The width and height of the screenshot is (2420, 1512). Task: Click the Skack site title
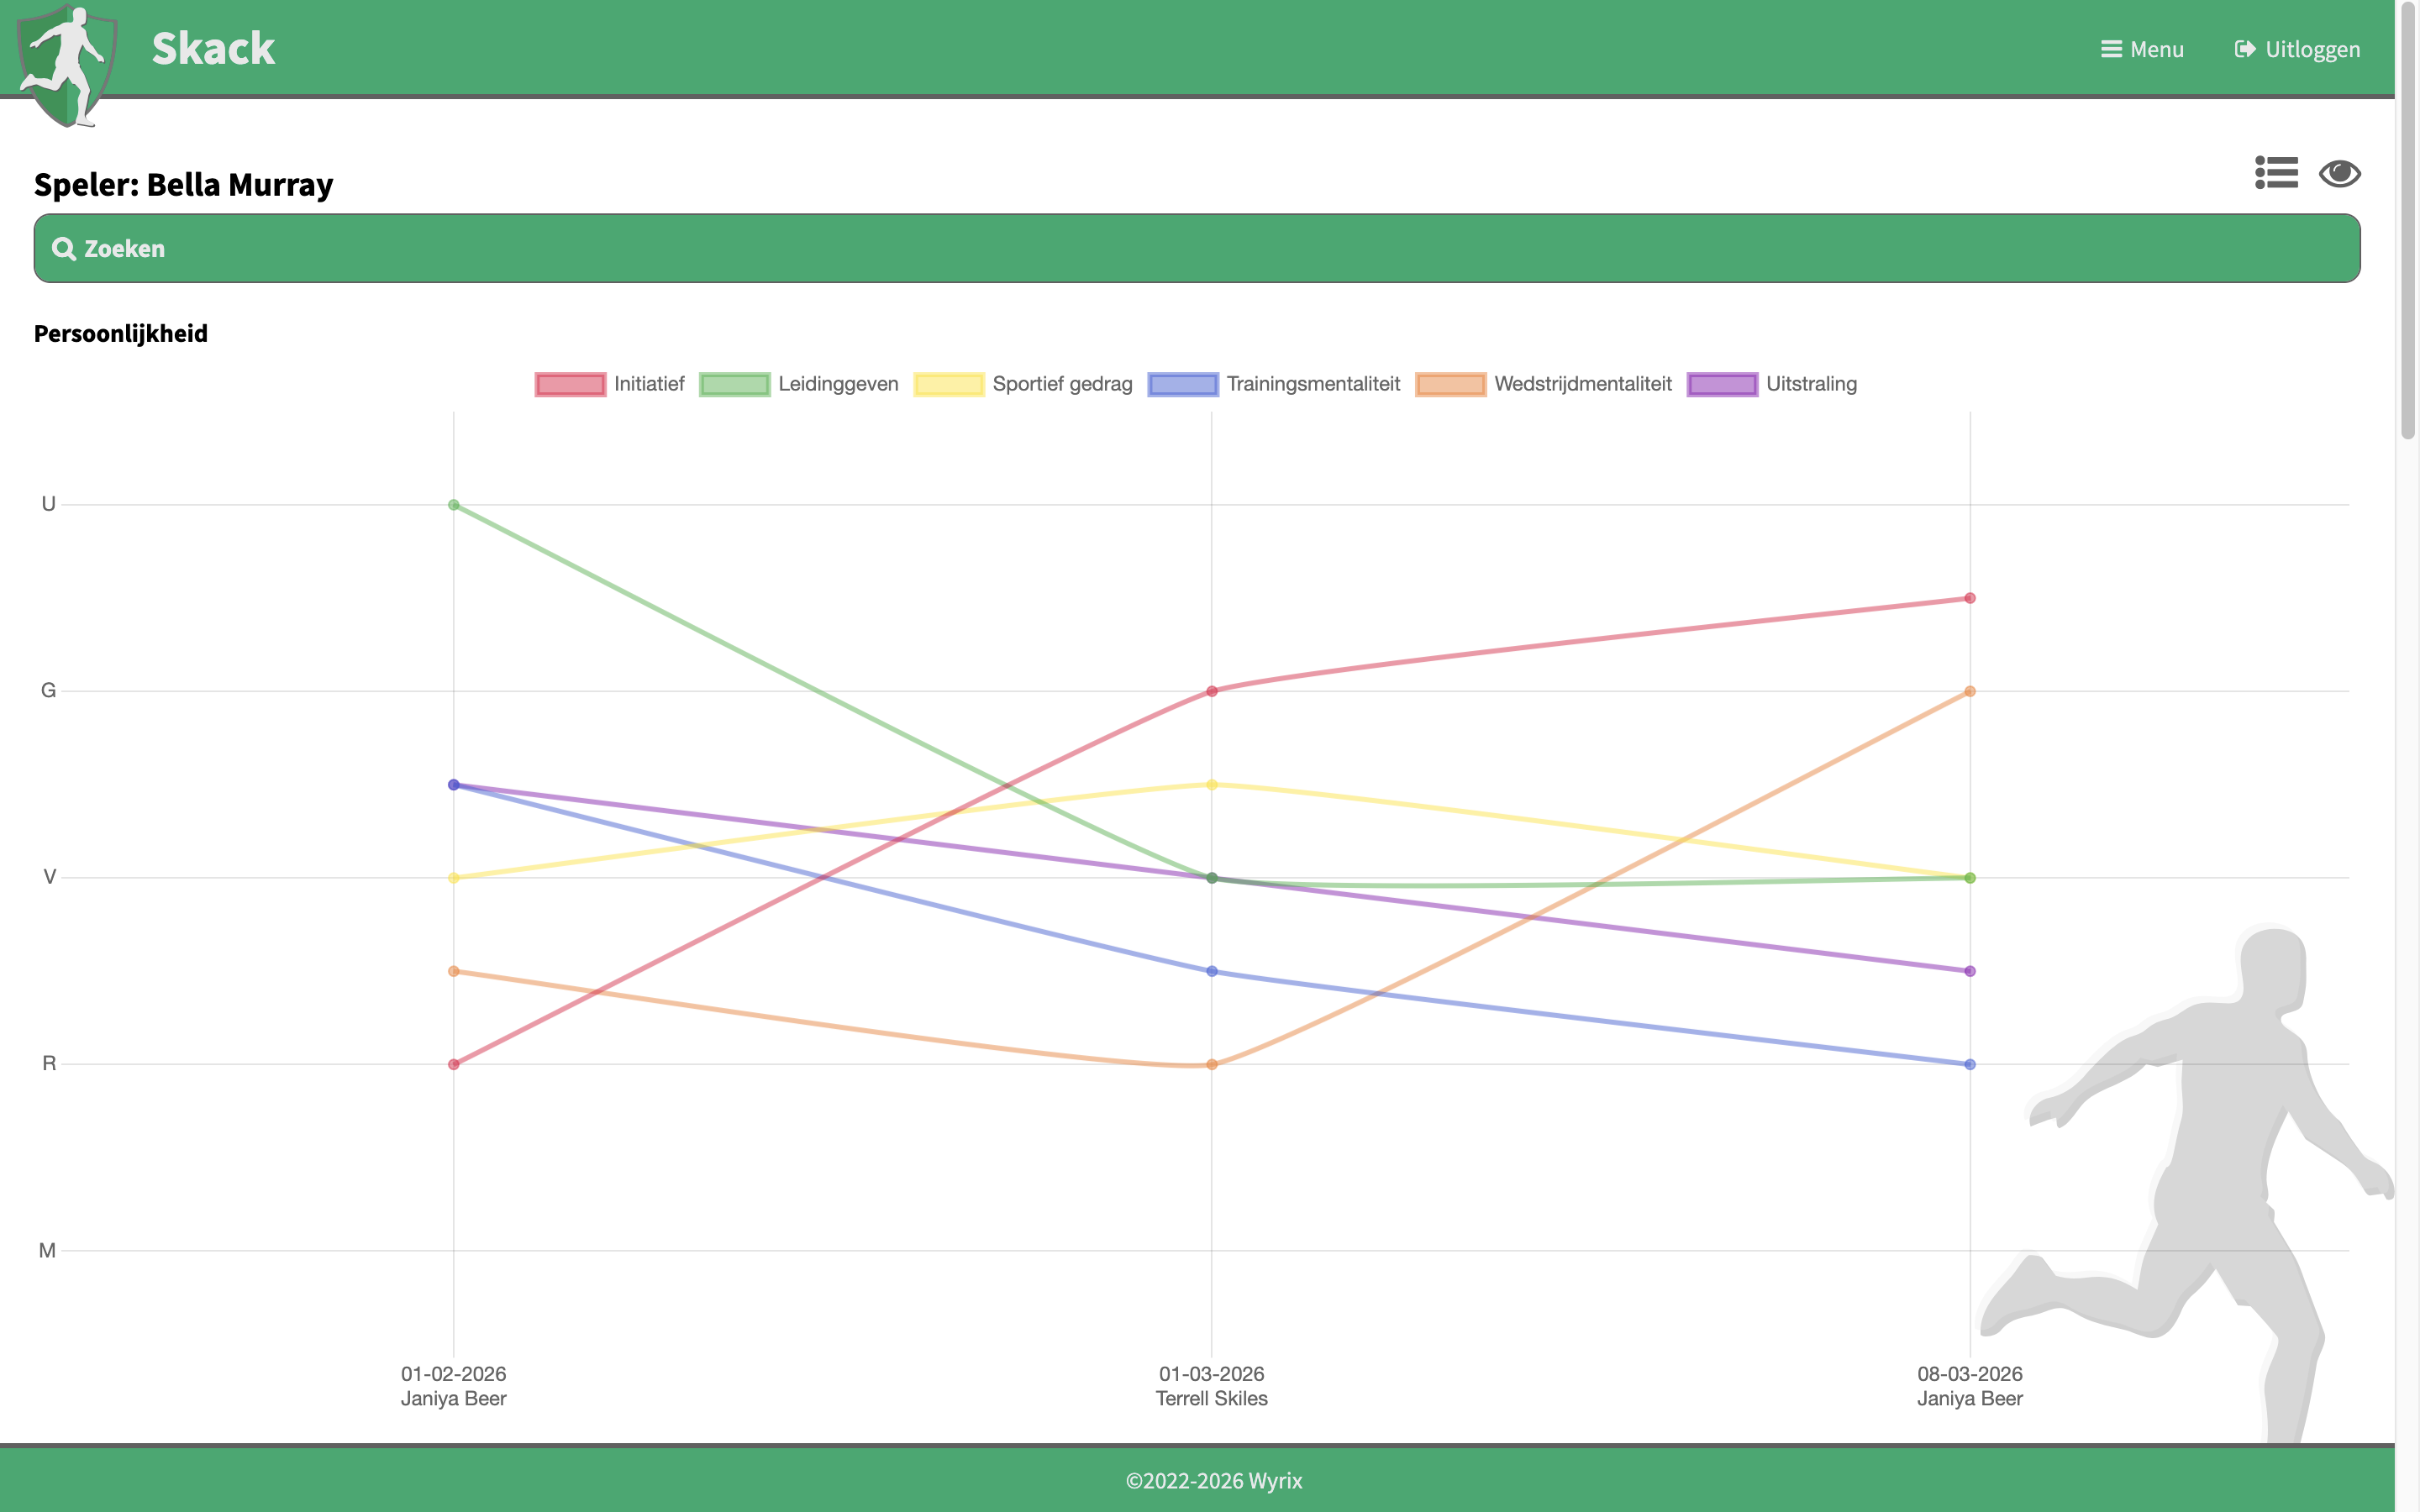(213, 49)
